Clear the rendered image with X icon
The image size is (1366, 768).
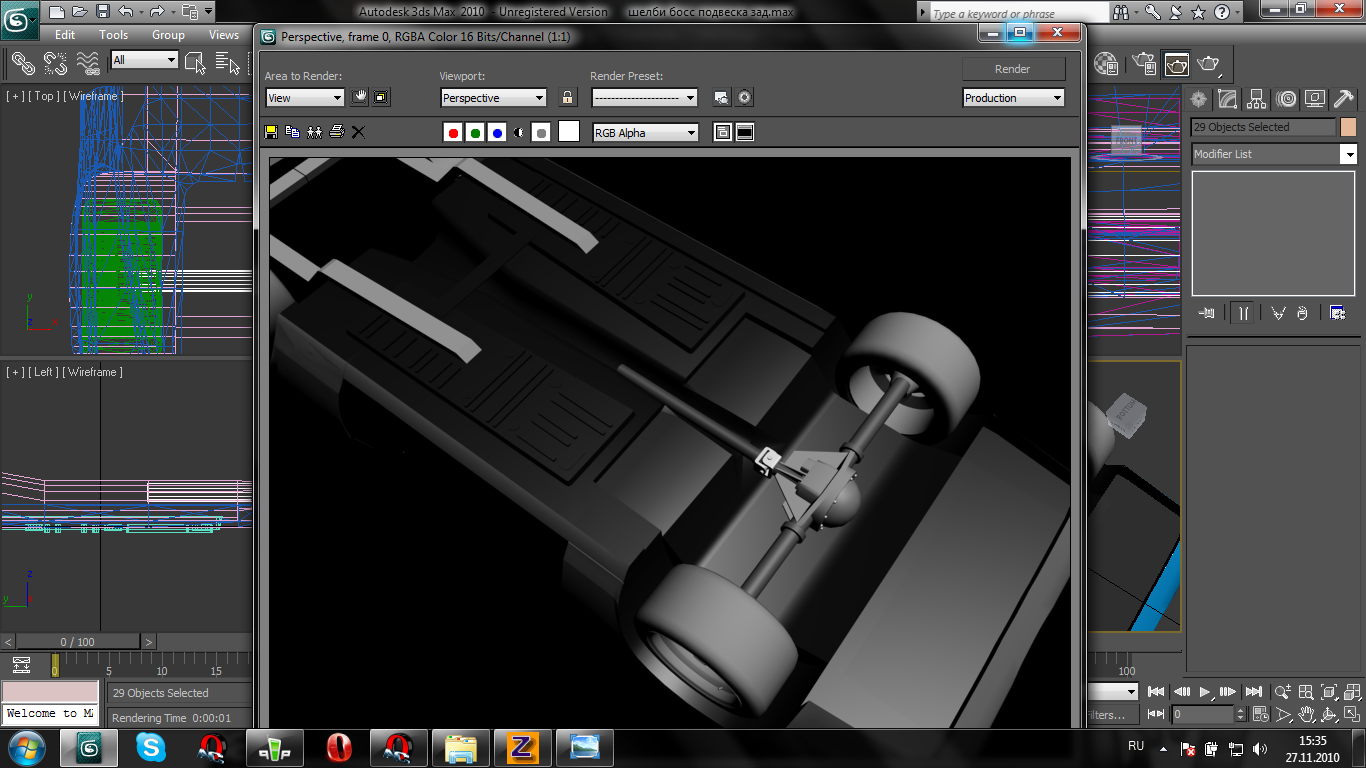(359, 132)
